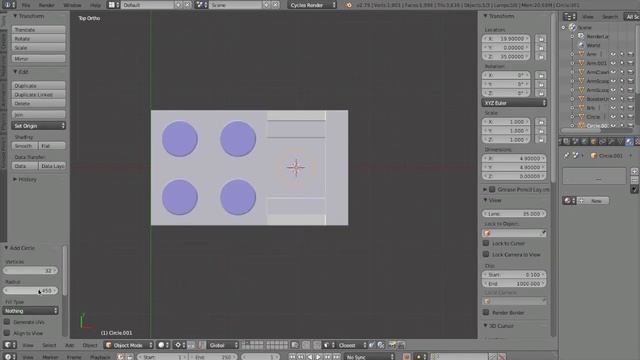
Task: Open the timeline editor type icon
Action: [x=9, y=356]
